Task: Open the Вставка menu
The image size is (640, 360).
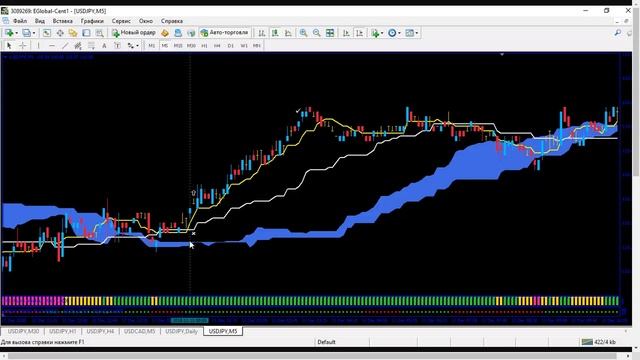Action: (62, 21)
